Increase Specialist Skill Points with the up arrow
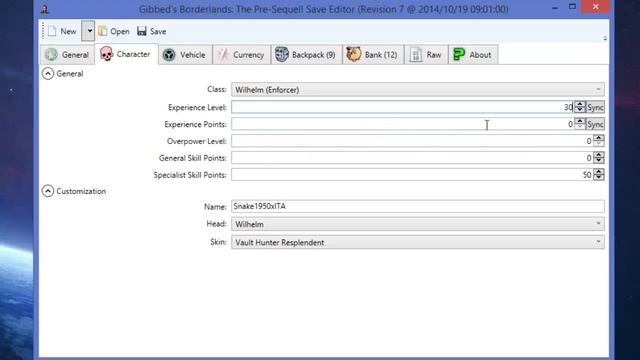This screenshot has width=640, height=360. pyautogui.click(x=599, y=171)
